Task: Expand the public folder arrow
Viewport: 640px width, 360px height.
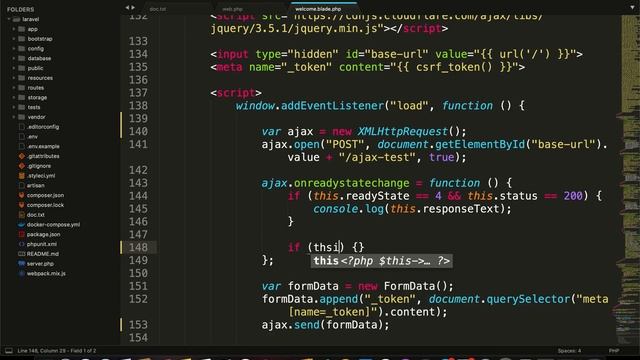Action: (14, 68)
